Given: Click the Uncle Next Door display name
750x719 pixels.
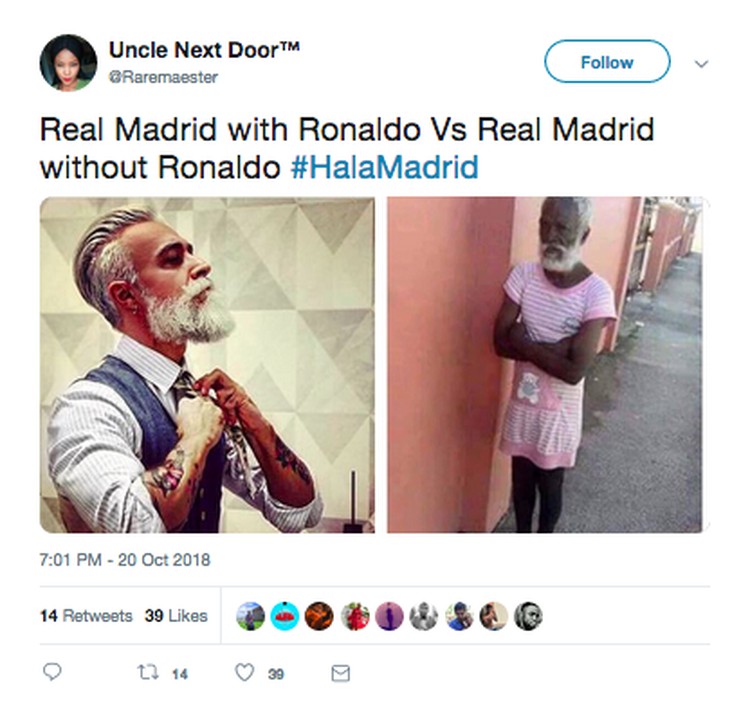Looking at the screenshot, I should click(204, 50).
